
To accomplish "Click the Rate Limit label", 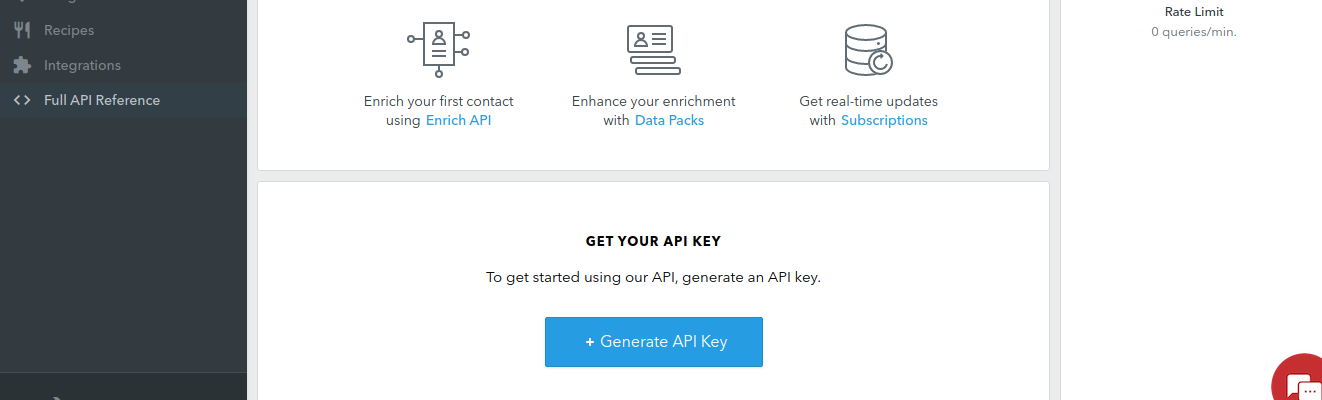I will [1194, 12].
